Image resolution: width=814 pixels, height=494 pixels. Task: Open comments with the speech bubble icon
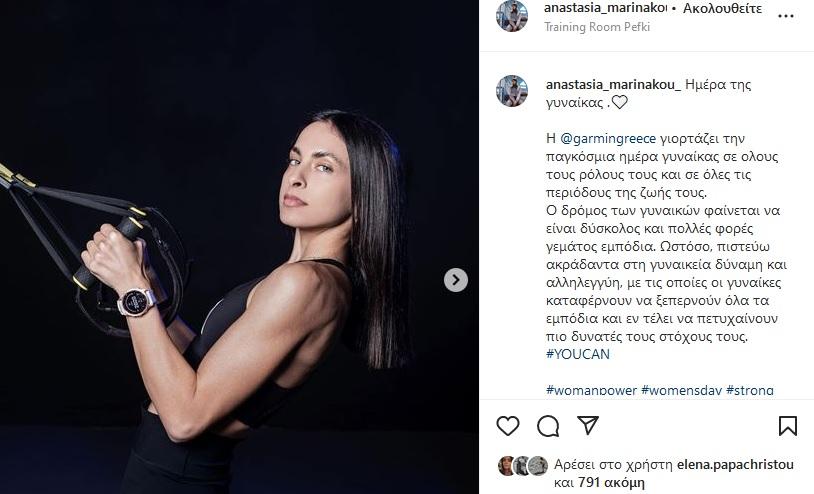coord(548,426)
